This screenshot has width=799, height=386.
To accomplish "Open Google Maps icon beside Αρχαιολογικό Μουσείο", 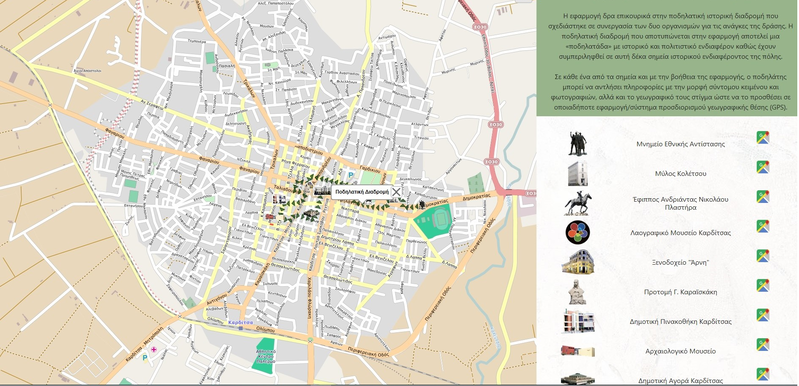I will 762,344.
